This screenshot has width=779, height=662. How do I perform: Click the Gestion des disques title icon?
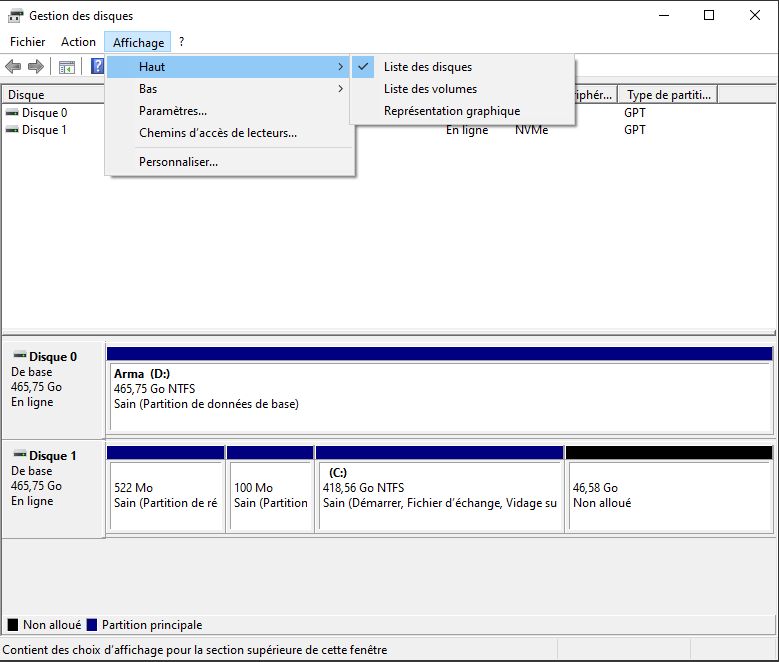coord(15,16)
